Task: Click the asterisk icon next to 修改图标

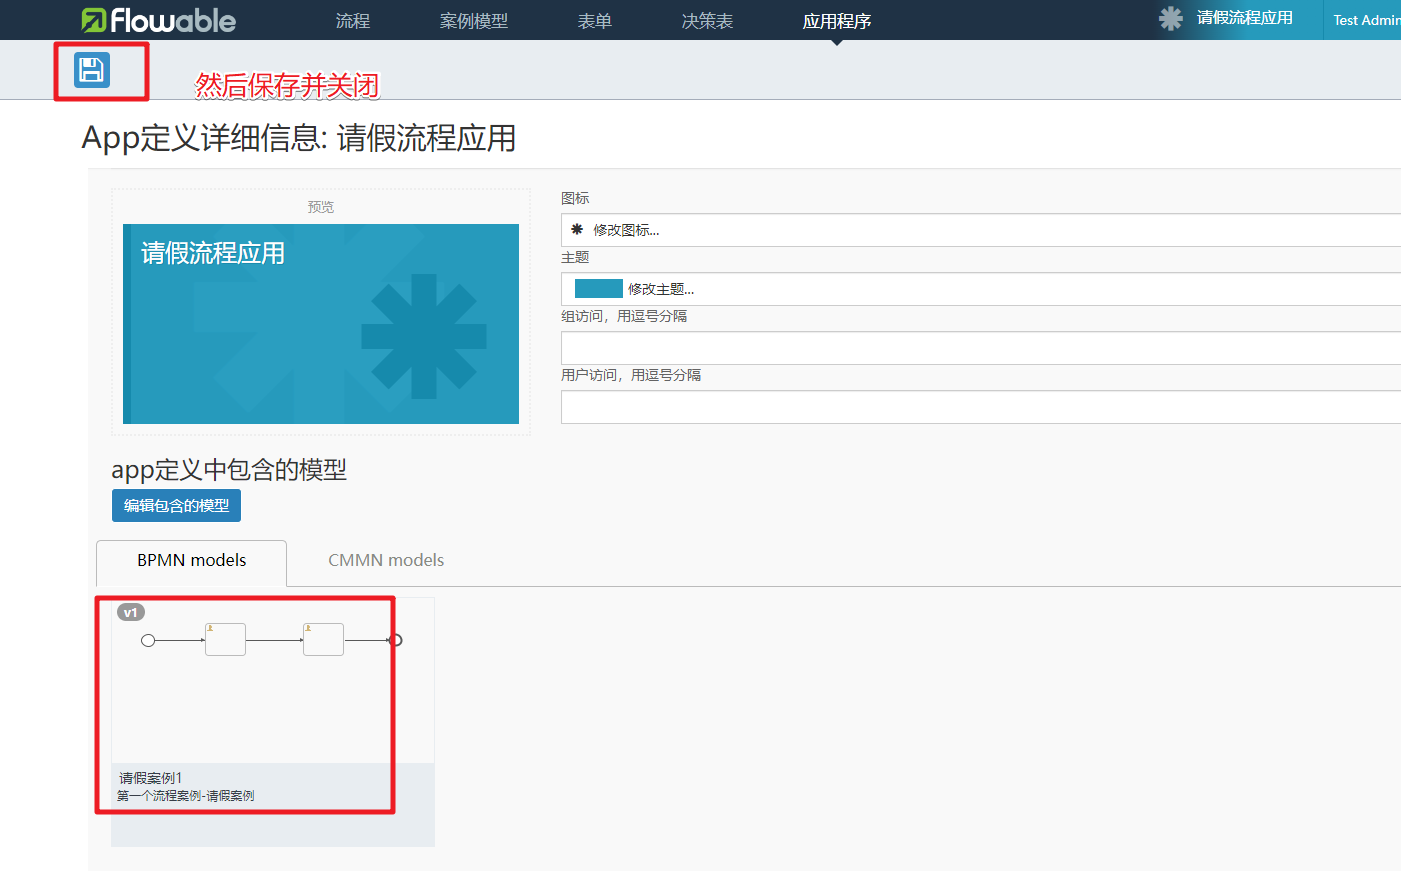Action: point(577,230)
